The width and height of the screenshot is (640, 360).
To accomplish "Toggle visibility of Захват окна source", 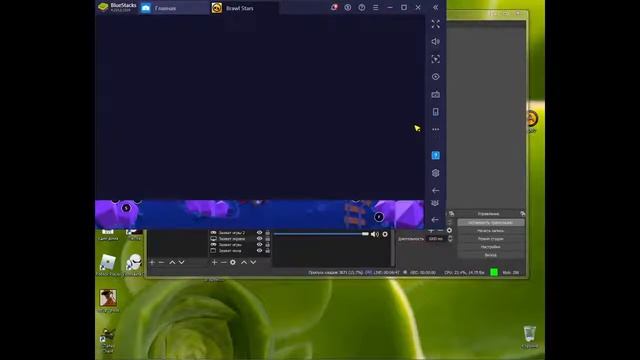I will click(x=260, y=251).
